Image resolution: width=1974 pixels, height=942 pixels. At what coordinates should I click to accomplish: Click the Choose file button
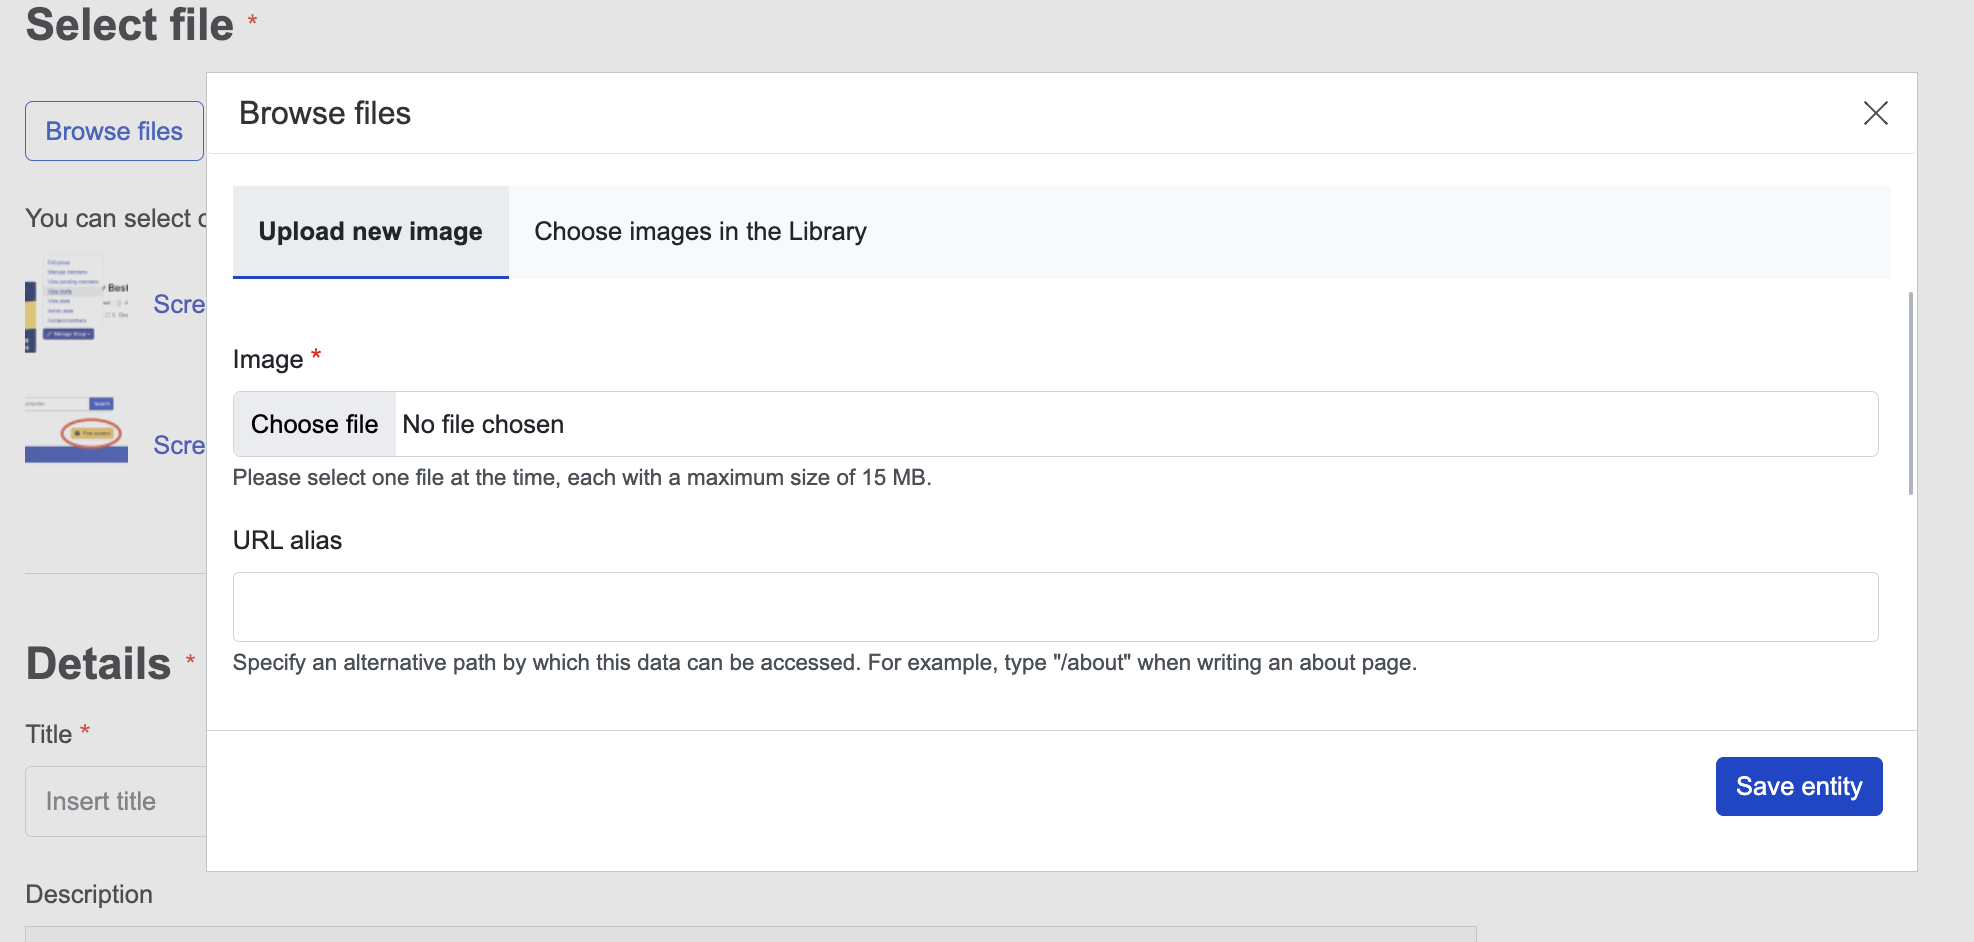(x=314, y=424)
